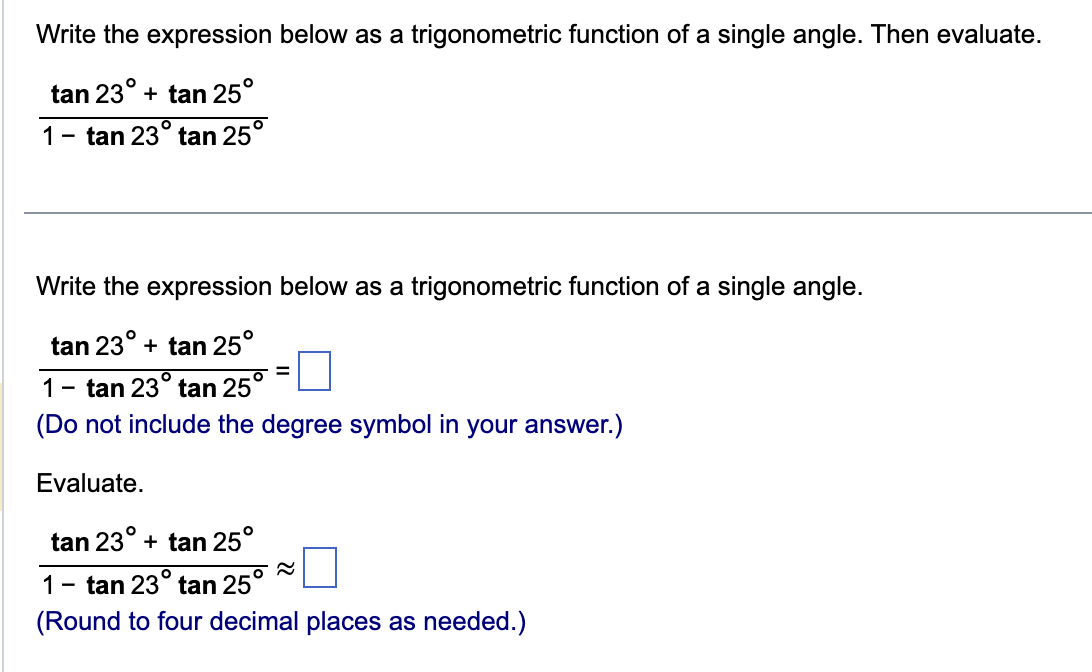Select the answer box next to the equals sign

(317, 371)
